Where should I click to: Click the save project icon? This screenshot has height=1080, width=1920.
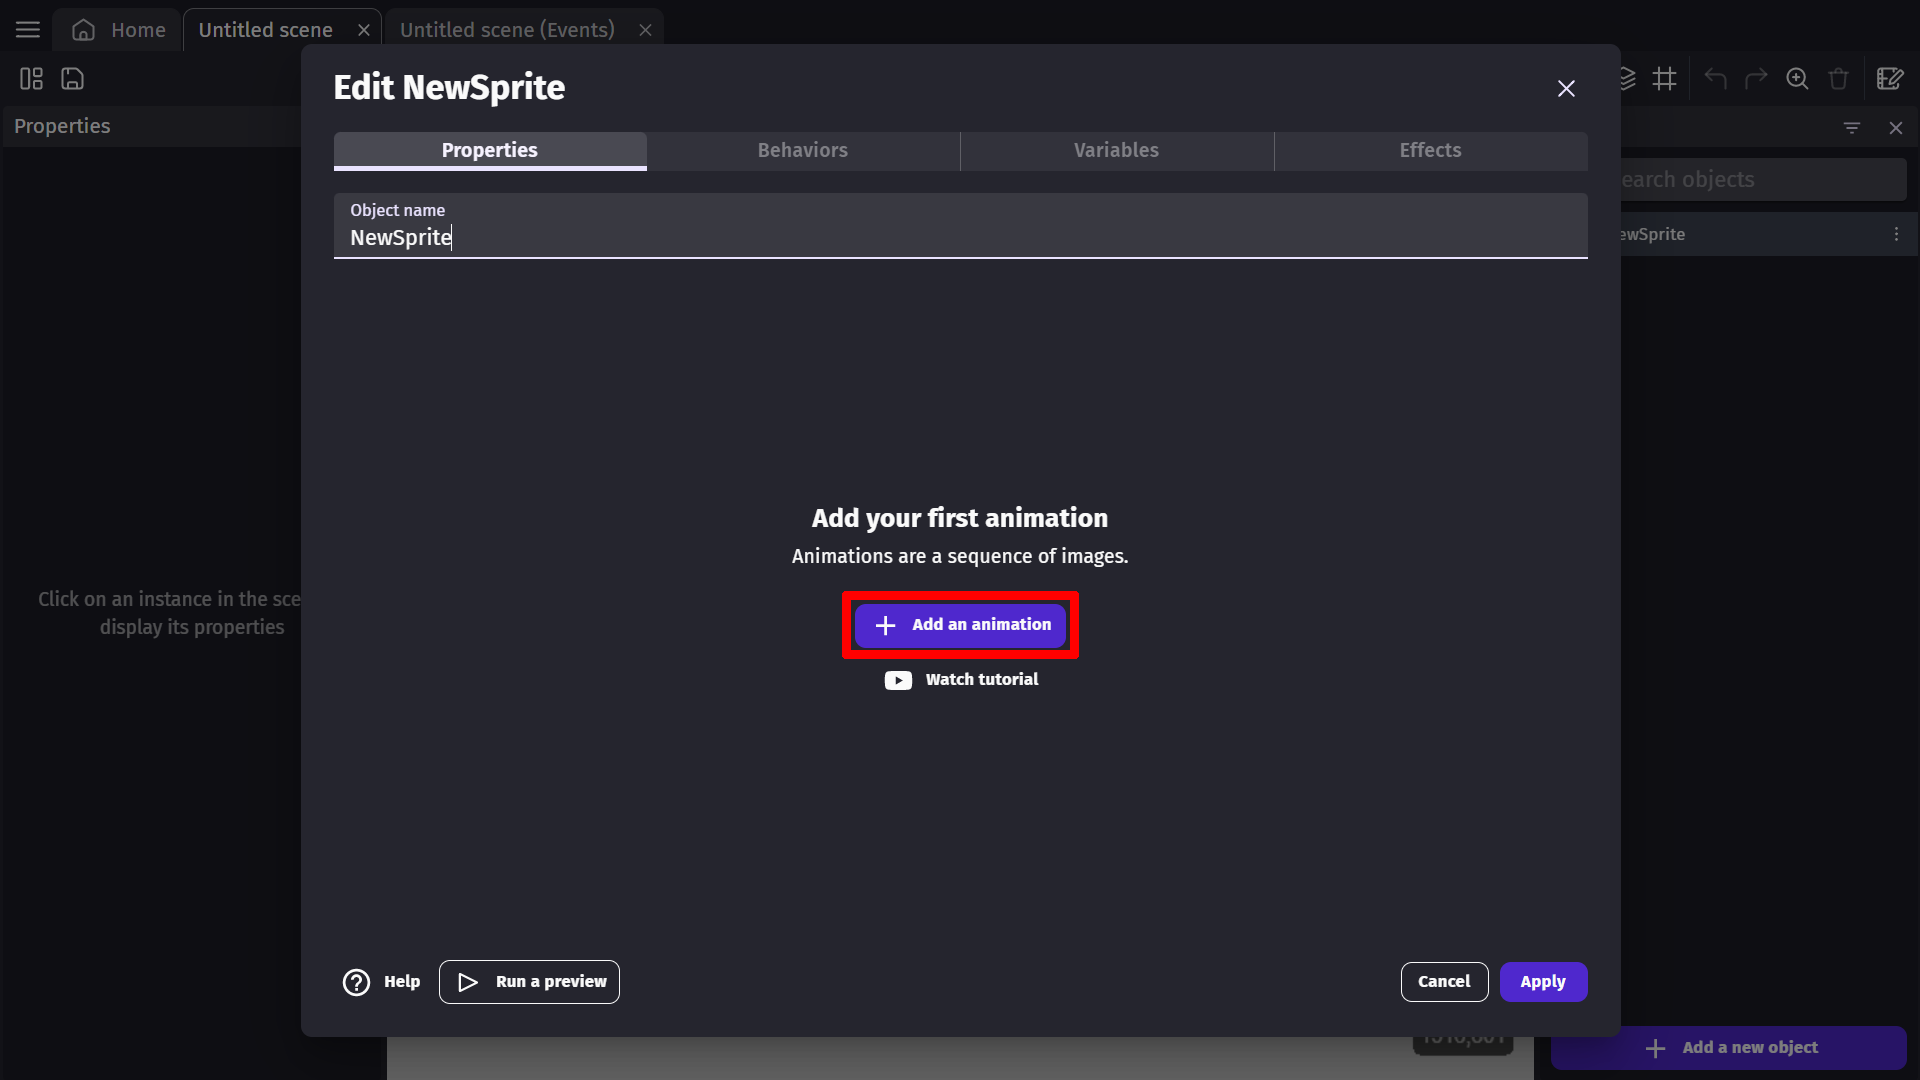[x=72, y=79]
